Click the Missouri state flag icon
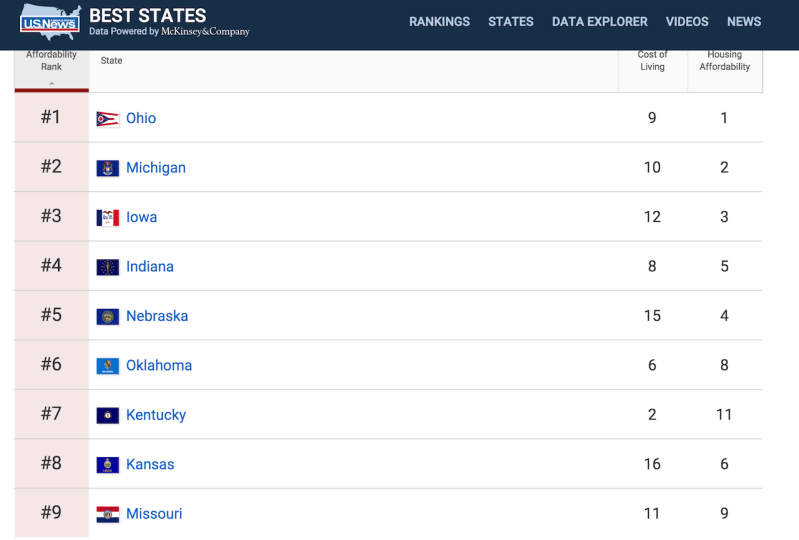The height and width of the screenshot is (540, 799). 108,514
